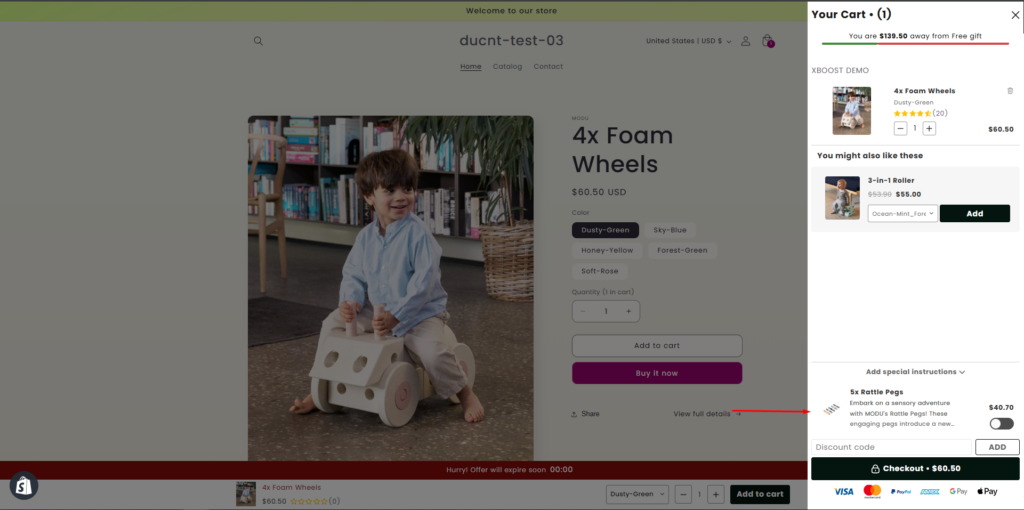The height and width of the screenshot is (510, 1024).
Task: Open the account profile icon
Action: [x=745, y=41]
